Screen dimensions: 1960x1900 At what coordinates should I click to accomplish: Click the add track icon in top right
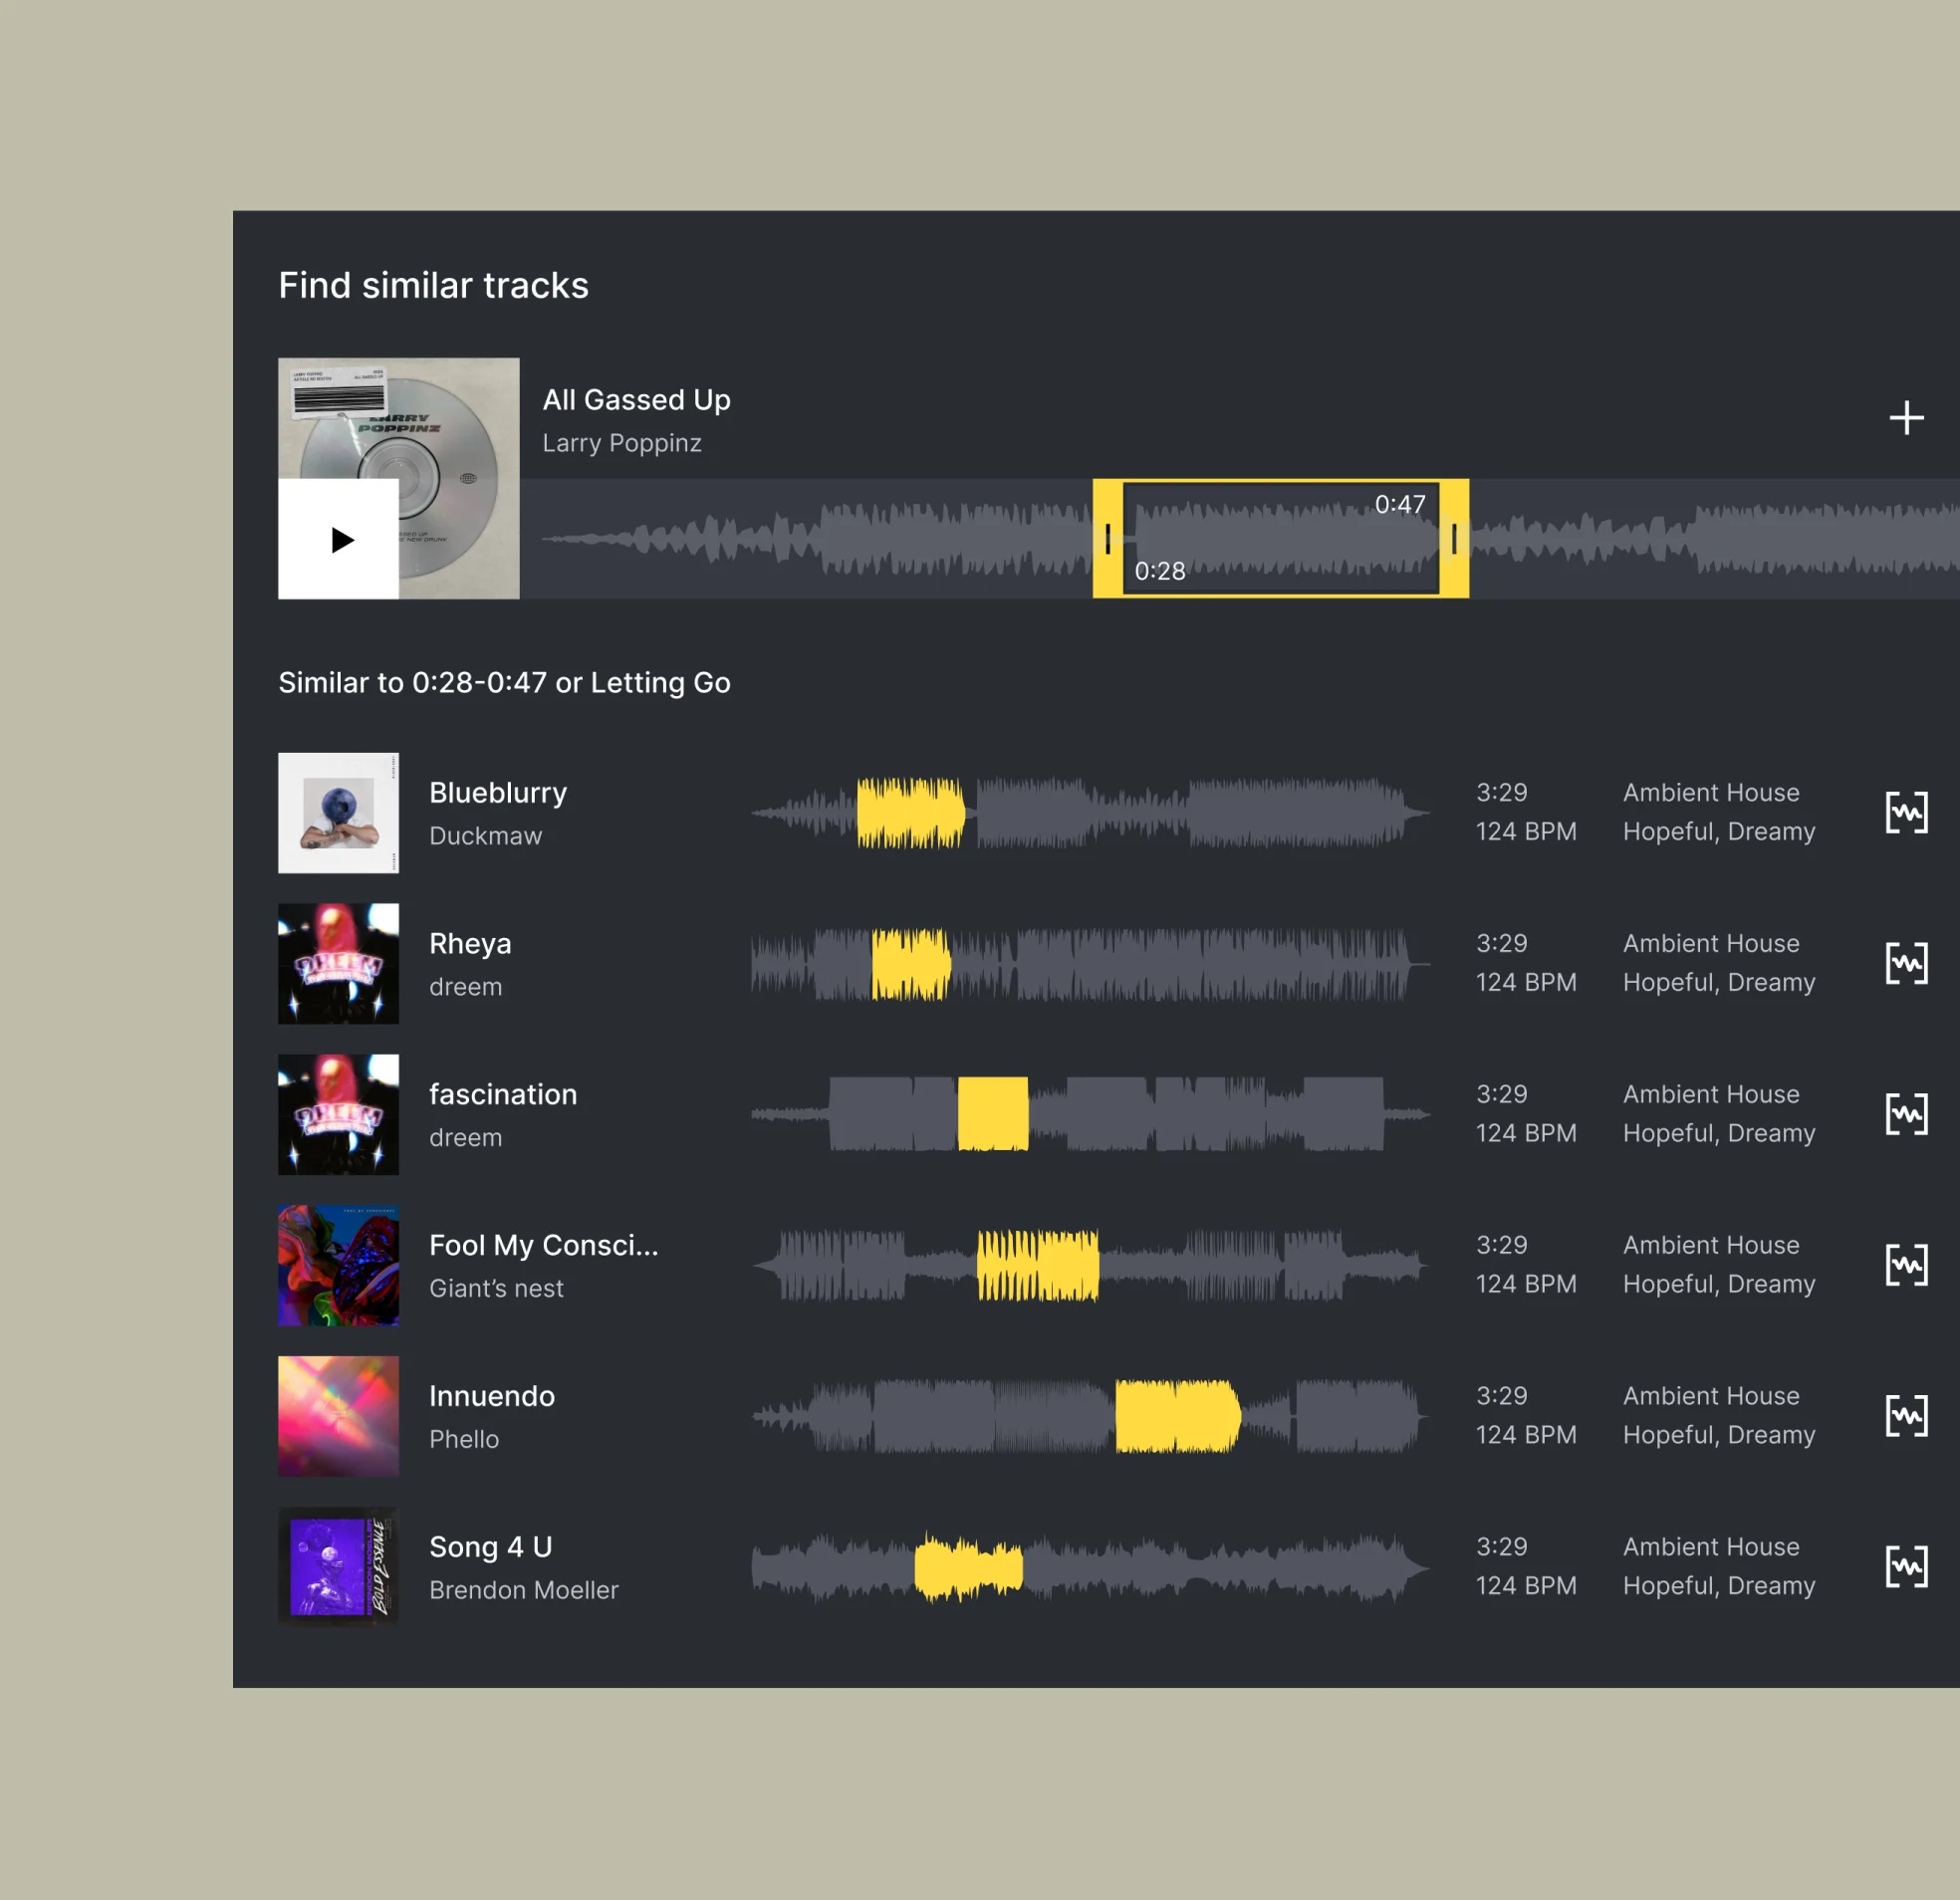click(x=1906, y=416)
